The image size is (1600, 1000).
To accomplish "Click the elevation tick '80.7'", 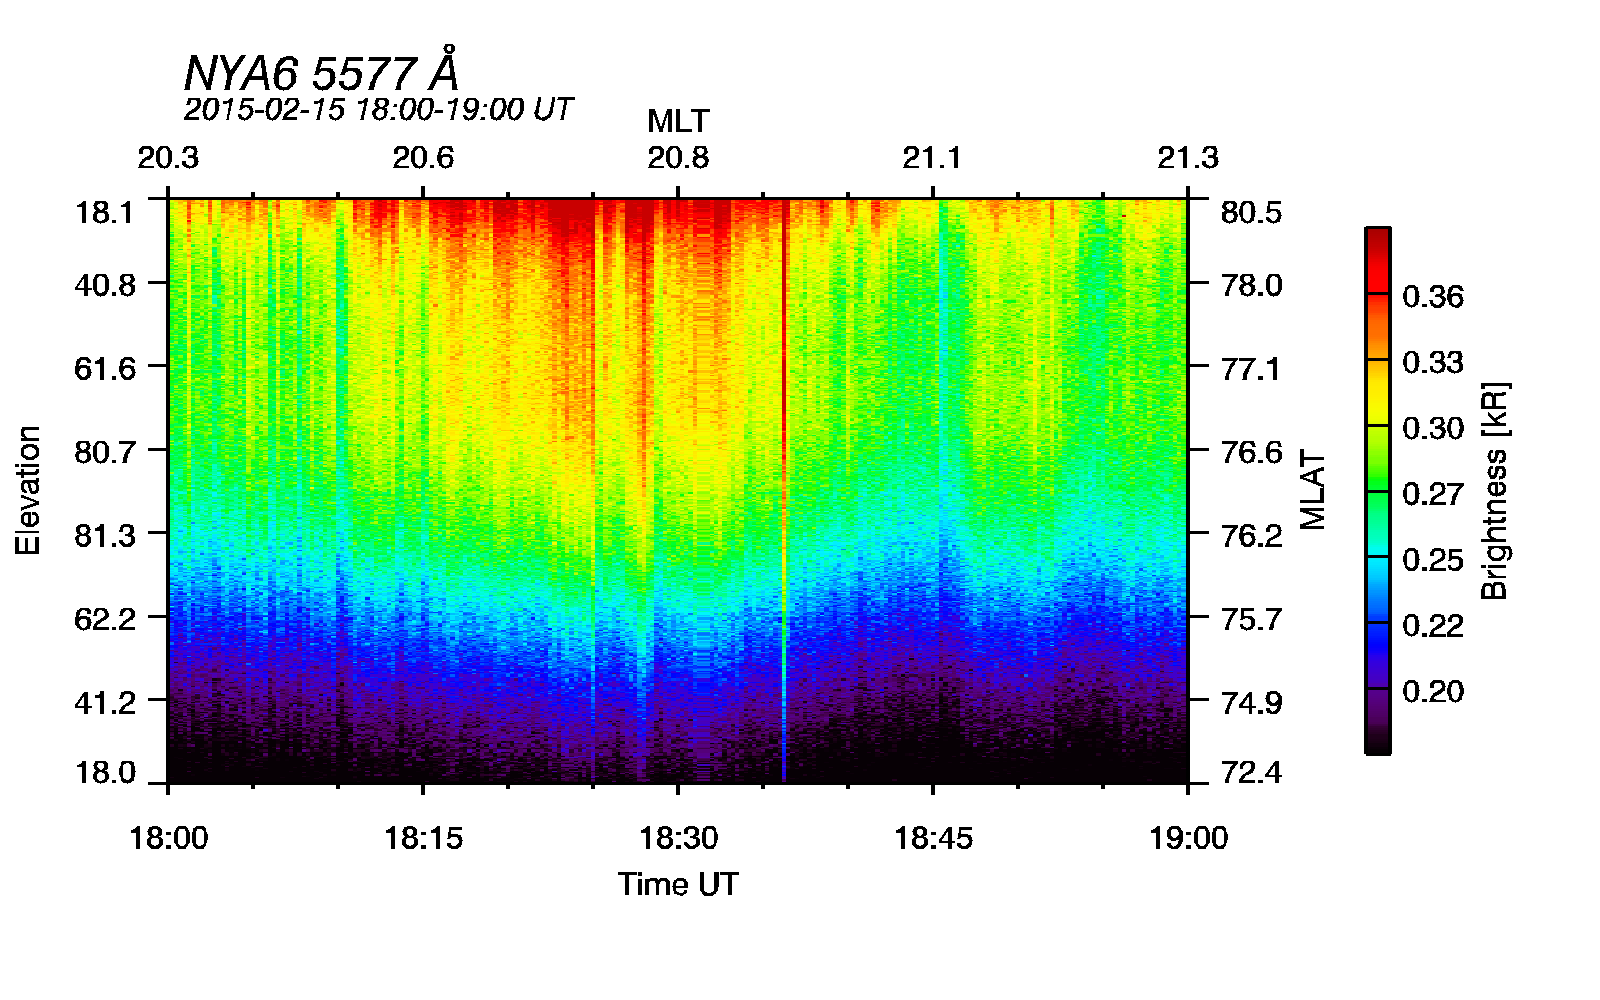I will click(105, 452).
